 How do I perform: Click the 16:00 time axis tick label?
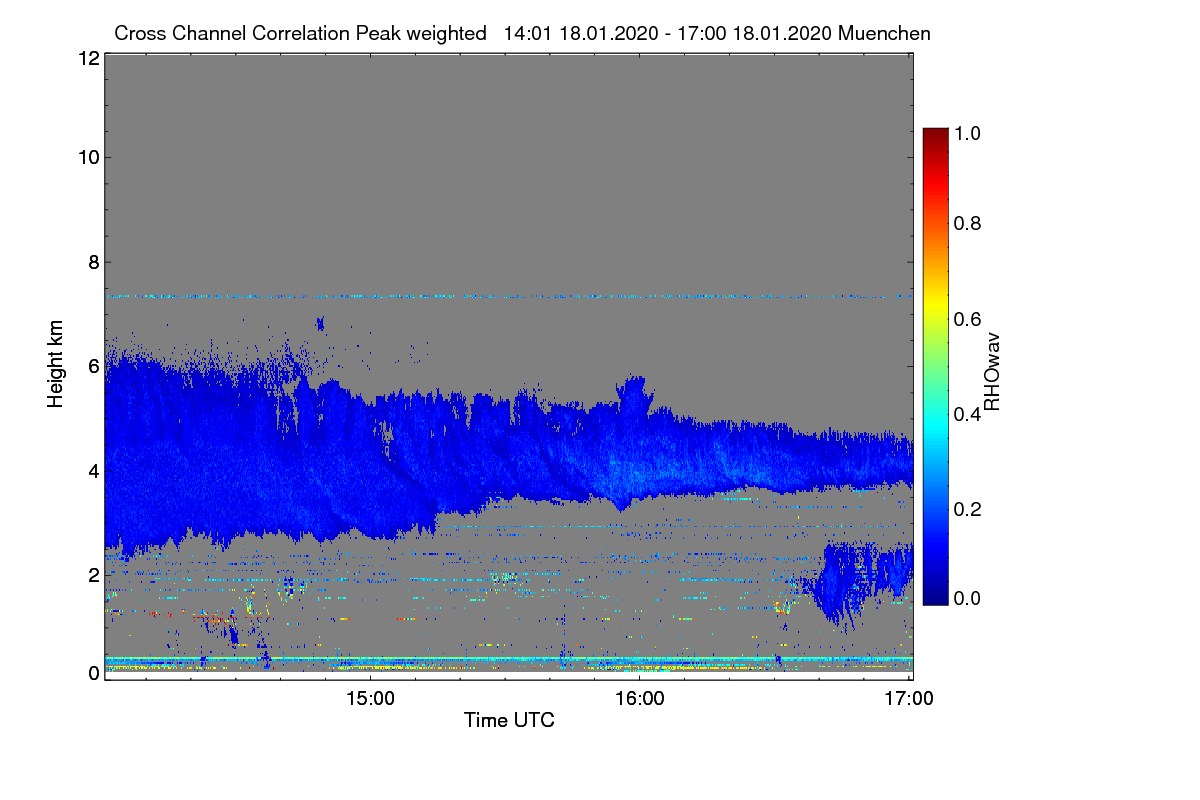click(640, 699)
